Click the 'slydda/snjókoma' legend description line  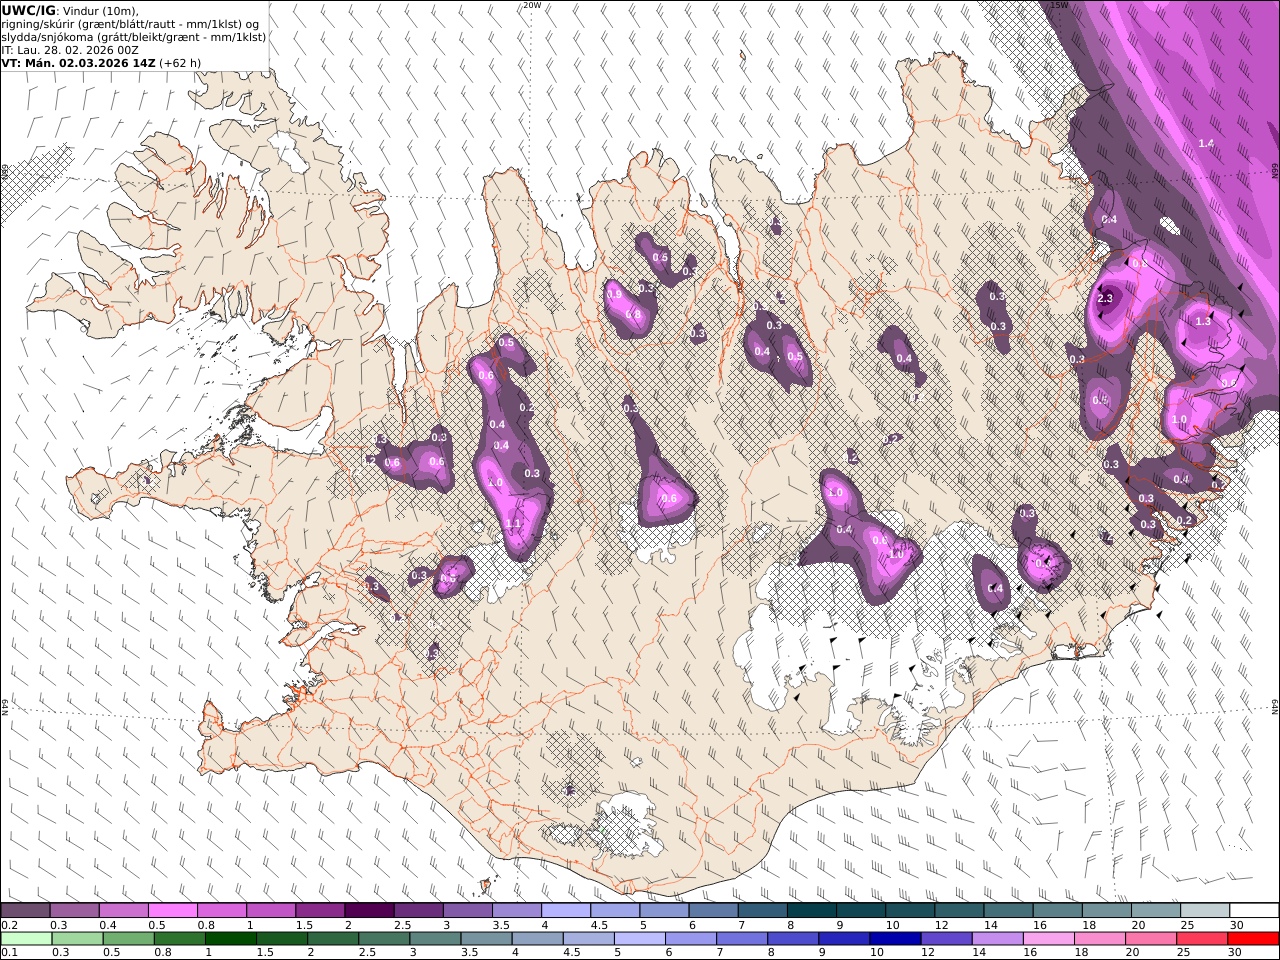coord(133,36)
